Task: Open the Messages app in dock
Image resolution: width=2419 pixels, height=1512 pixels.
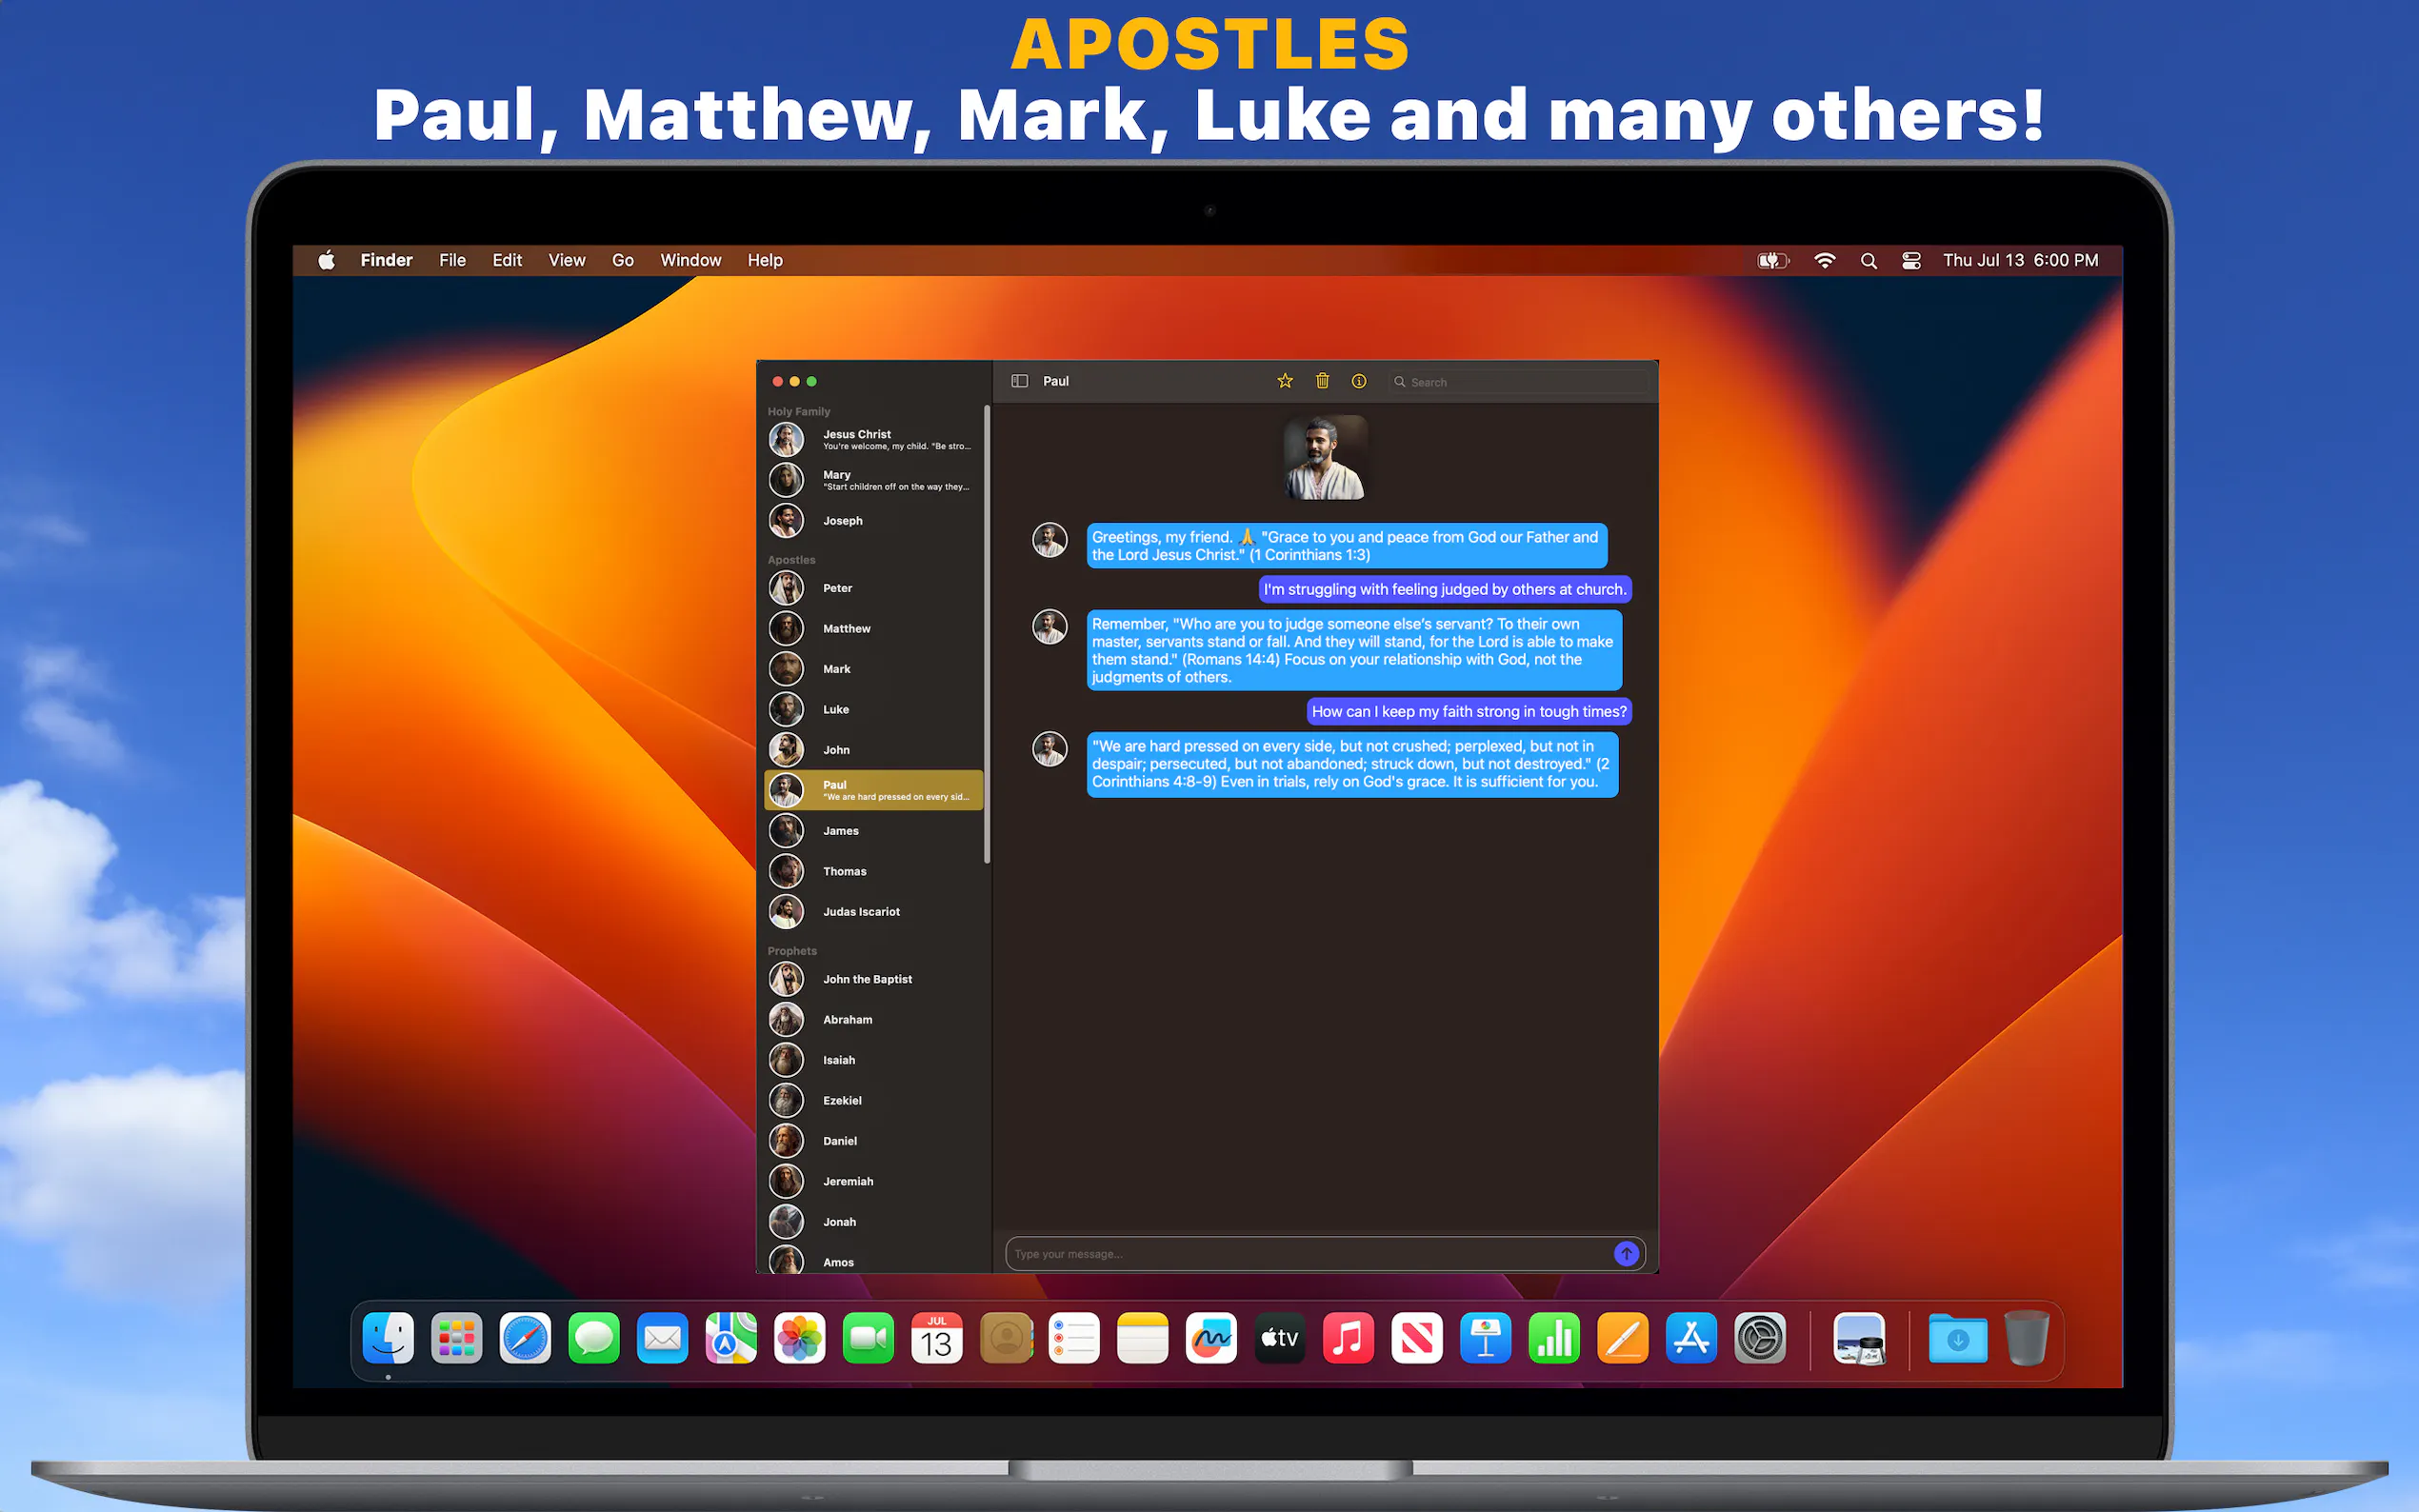Action: coord(594,1338)
